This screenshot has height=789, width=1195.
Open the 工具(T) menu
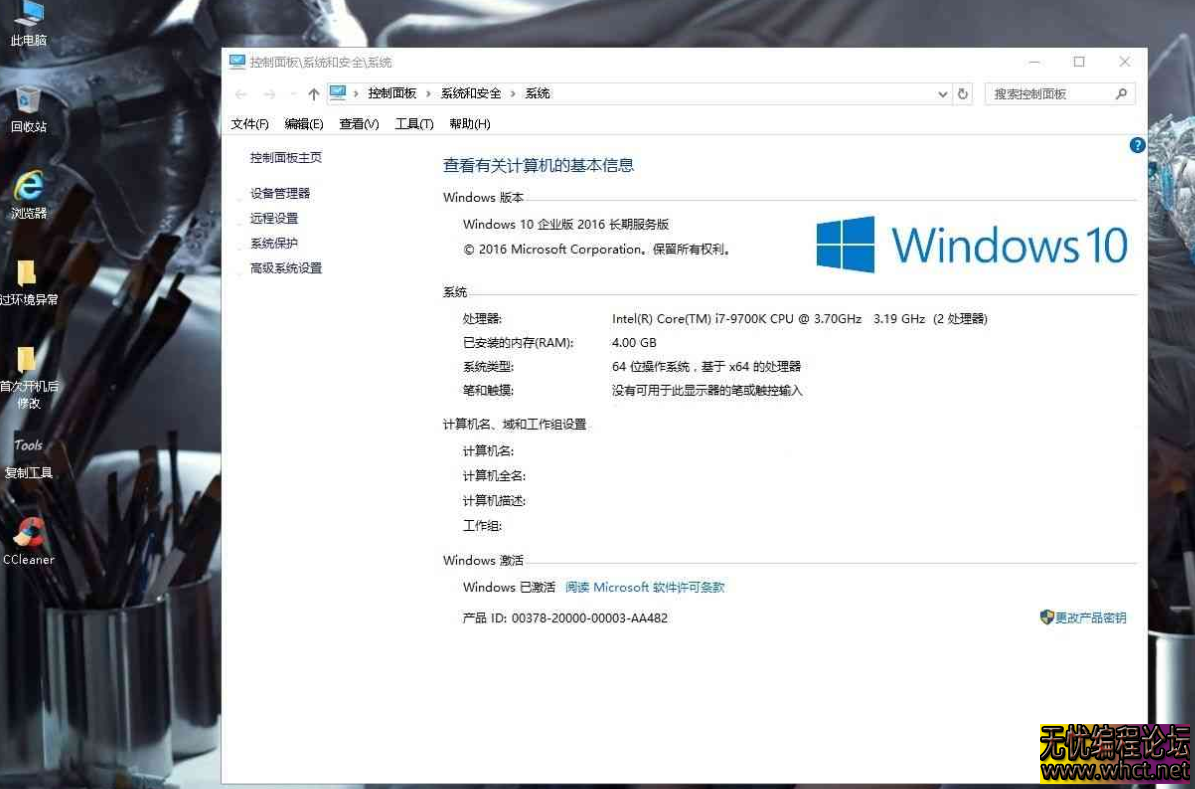[414, 123]
